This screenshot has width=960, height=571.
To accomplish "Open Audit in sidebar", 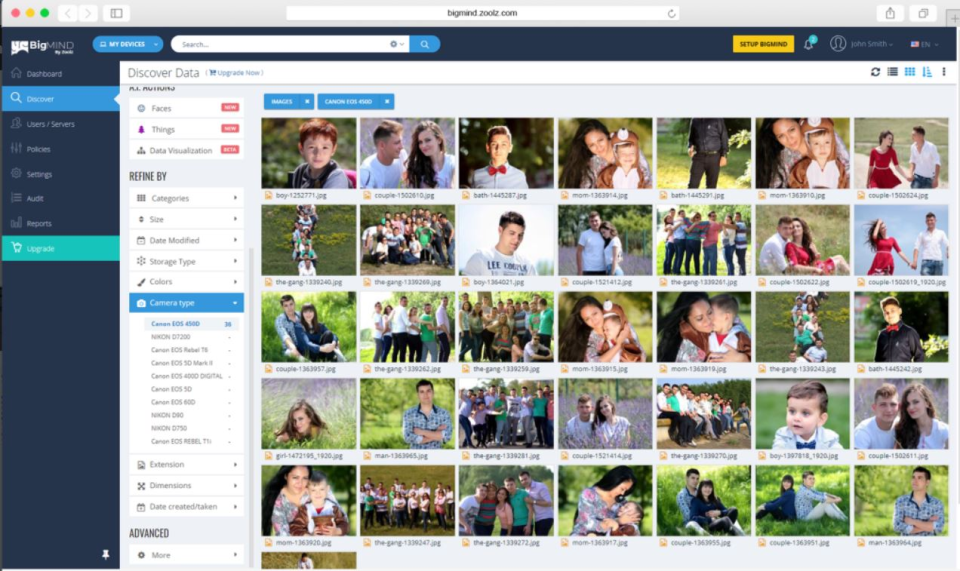I will pyautogui.click(x=61, y=198).
